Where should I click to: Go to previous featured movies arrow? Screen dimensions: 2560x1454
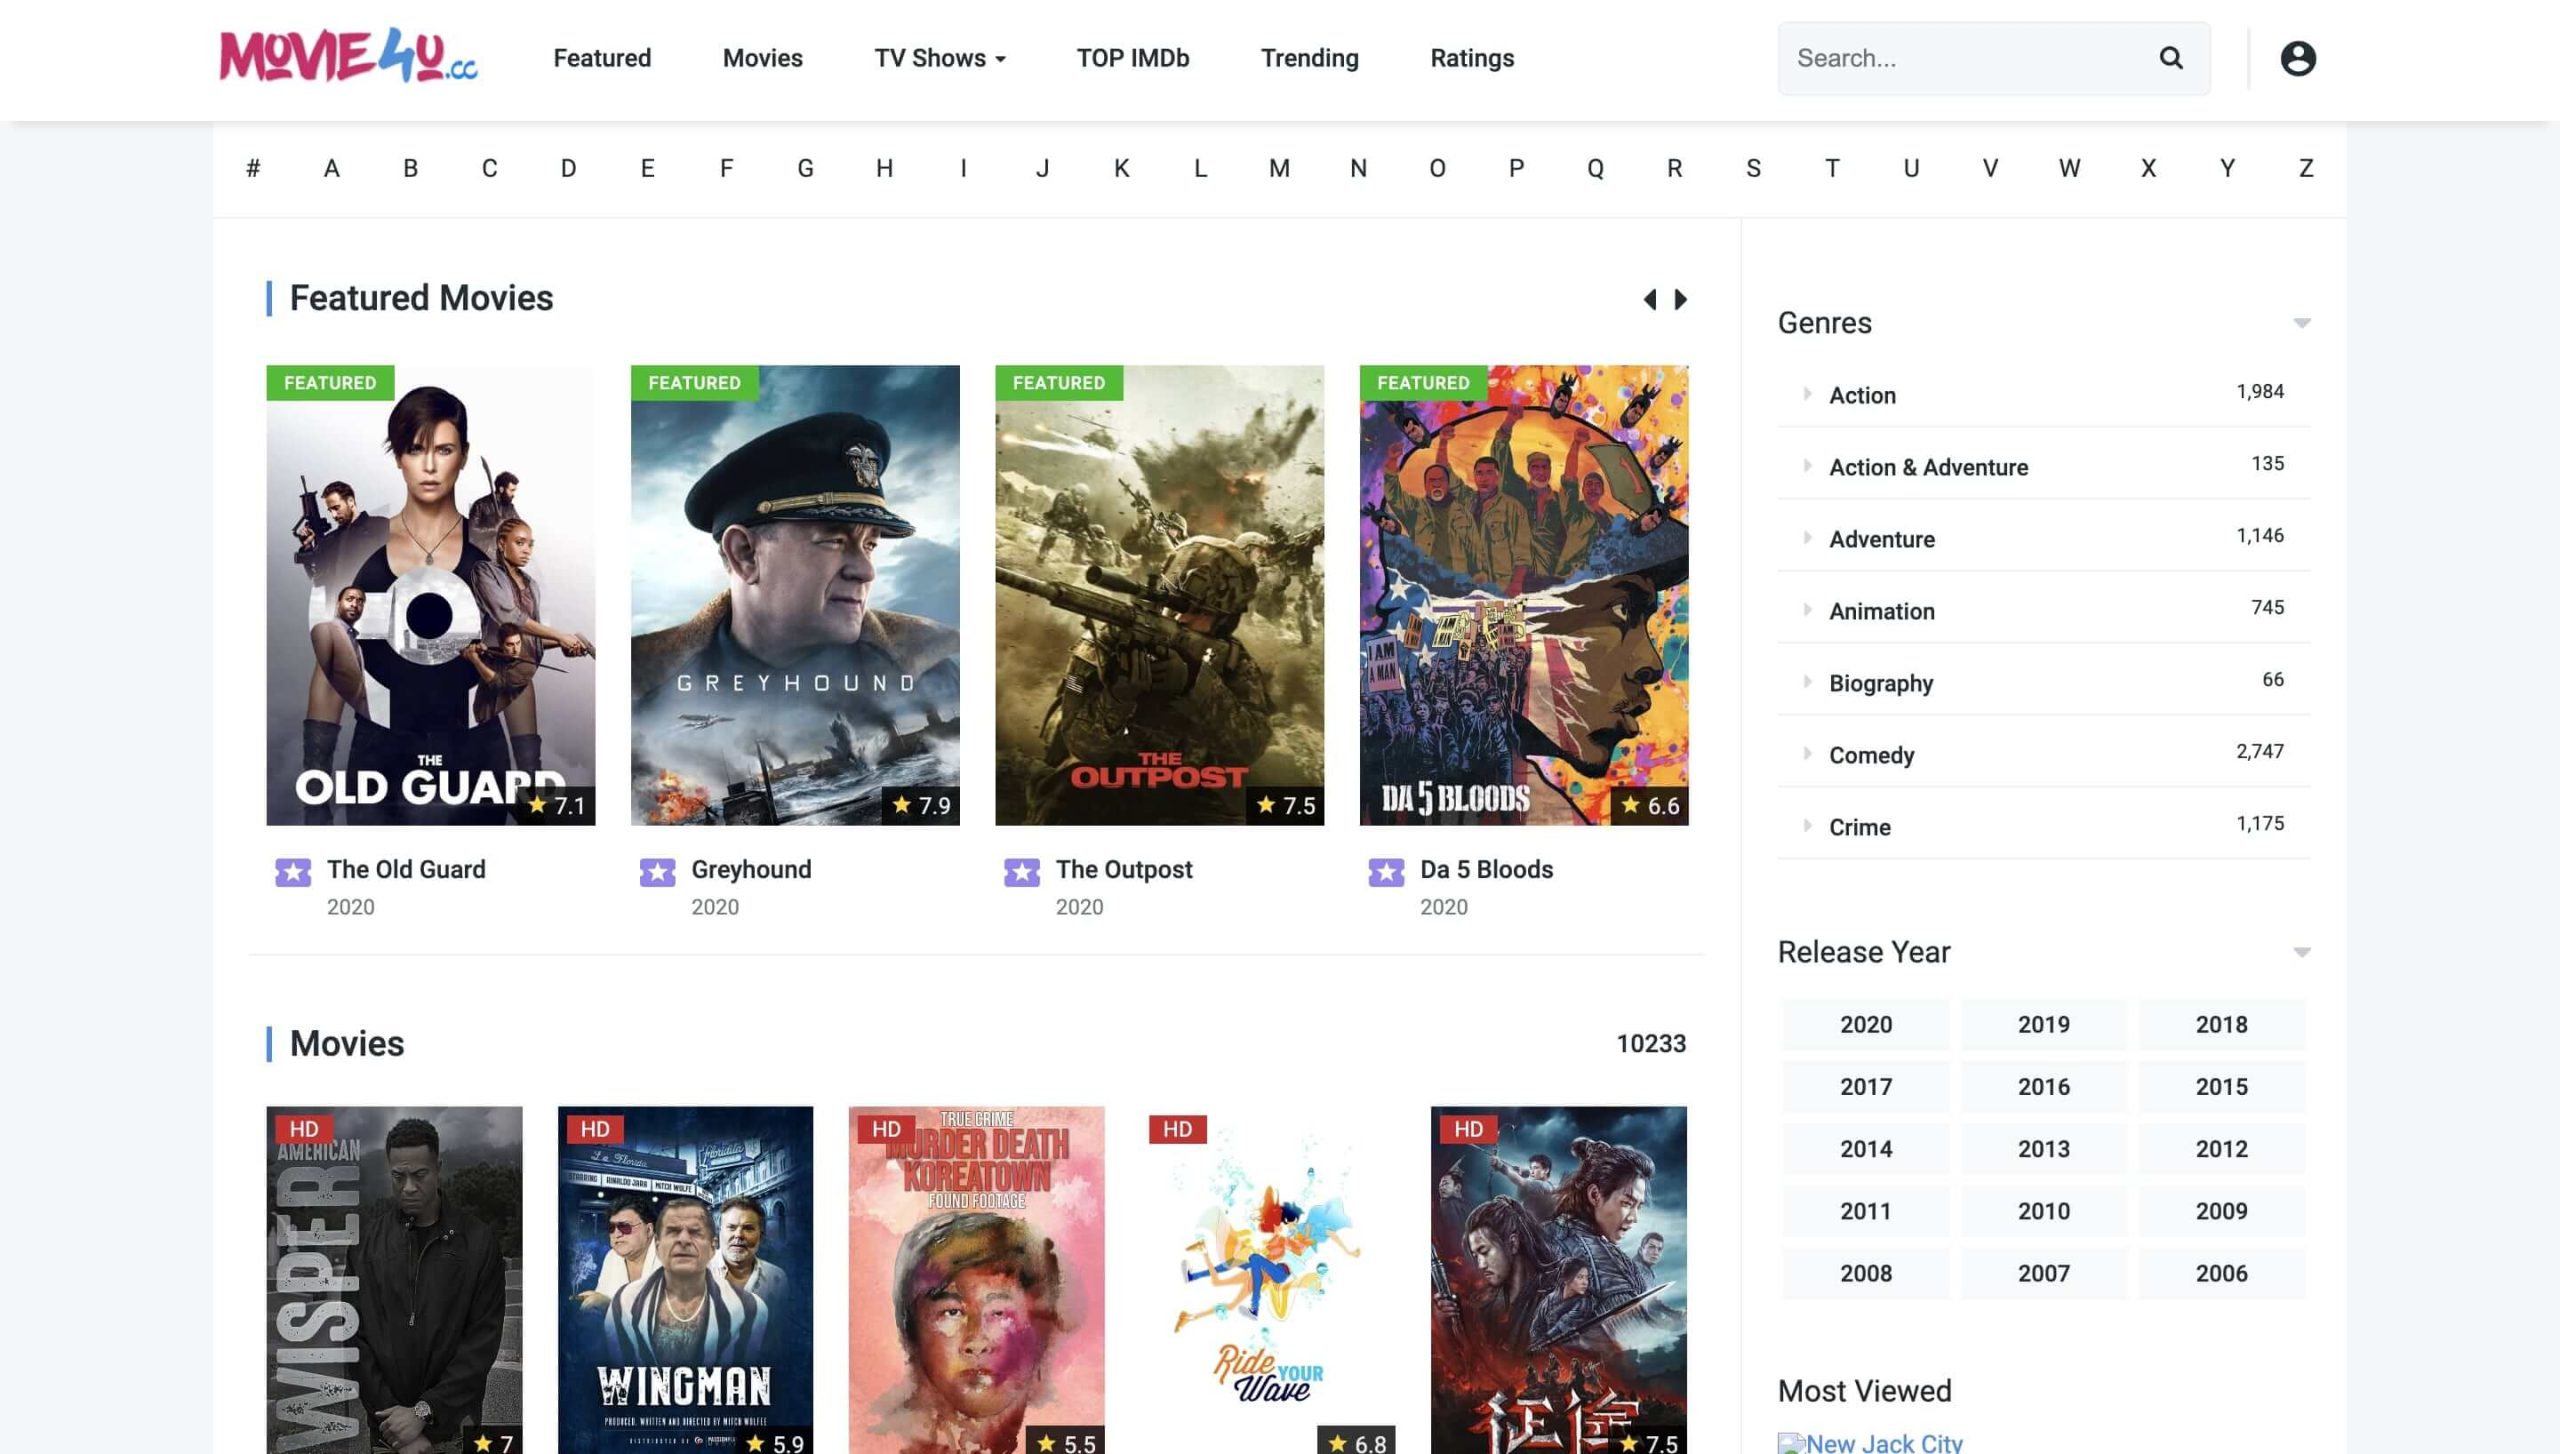point(1650,299)
